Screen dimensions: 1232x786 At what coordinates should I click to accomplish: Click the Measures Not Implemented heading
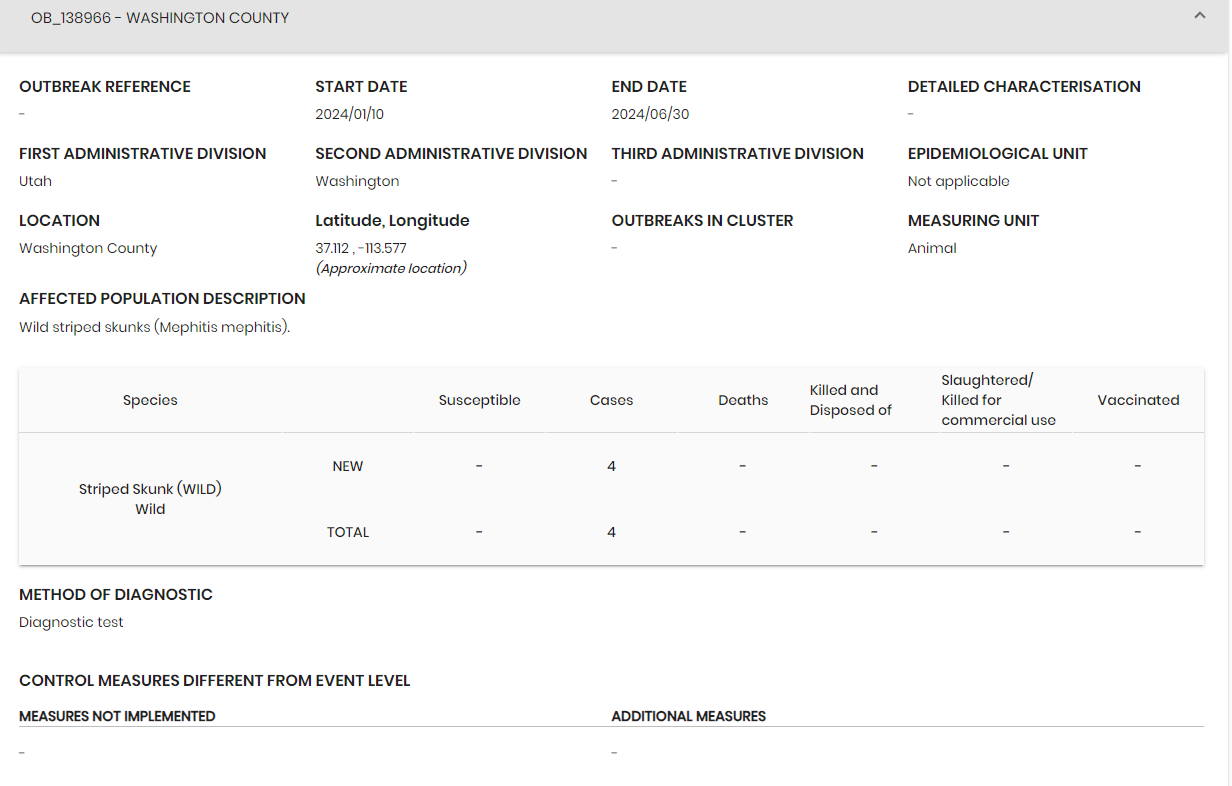117,716
